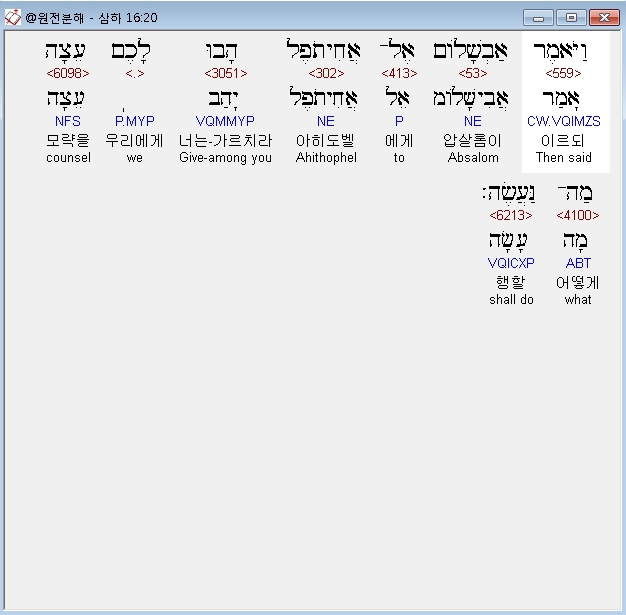Minimize the 원전분해 window
Screen dimensions: 626x615
coord(538,18)
